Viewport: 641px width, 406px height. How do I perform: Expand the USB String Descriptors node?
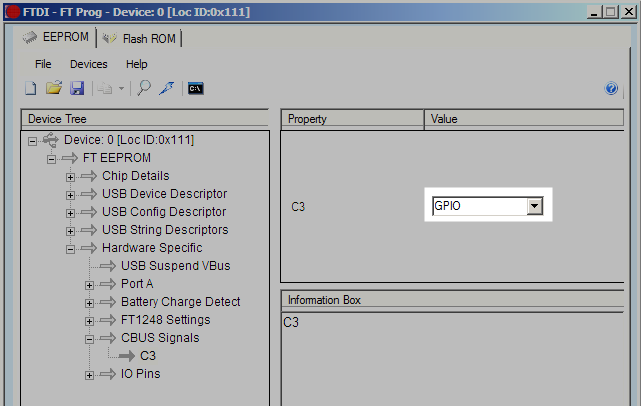click(x=70, y=231)
